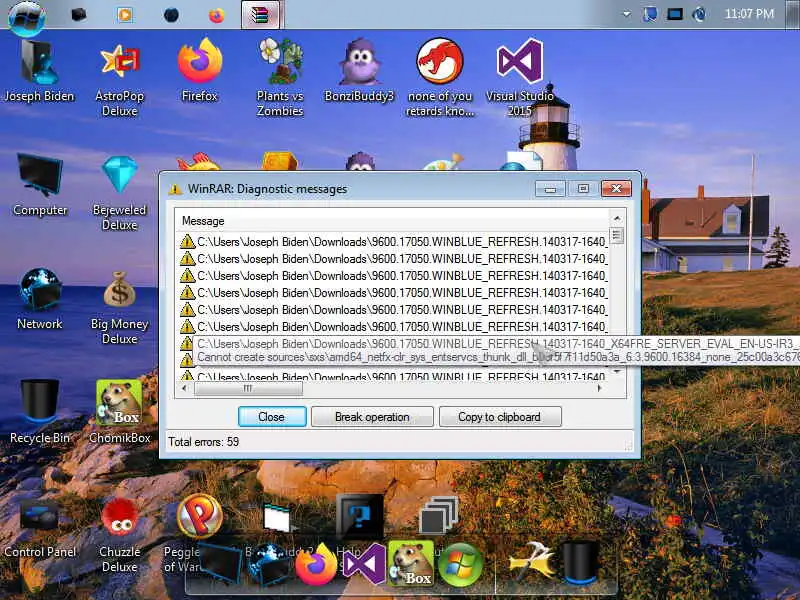Click Firefox icon in the bottom dock
The image size is (800, 600).
[x=316, y=564]
